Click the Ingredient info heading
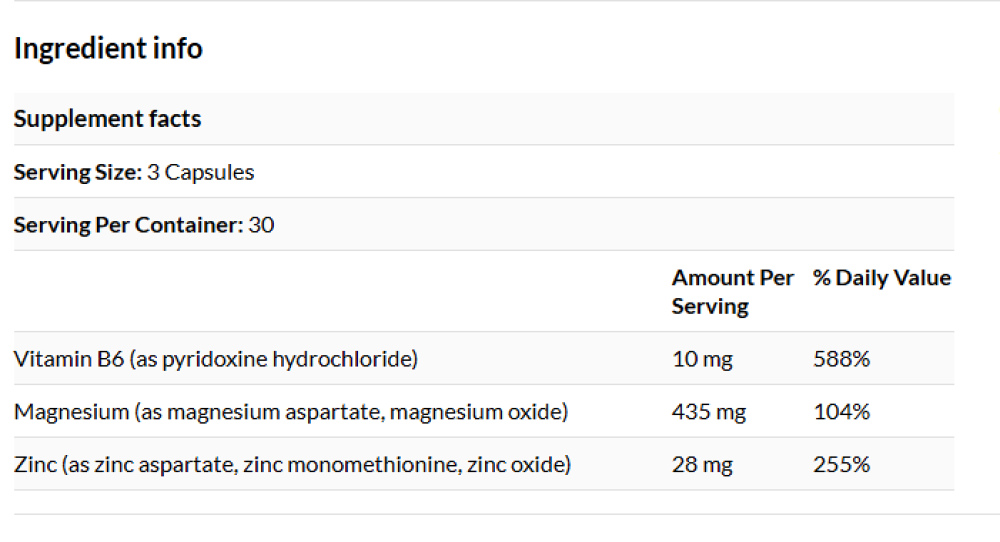 coord(108,48)
